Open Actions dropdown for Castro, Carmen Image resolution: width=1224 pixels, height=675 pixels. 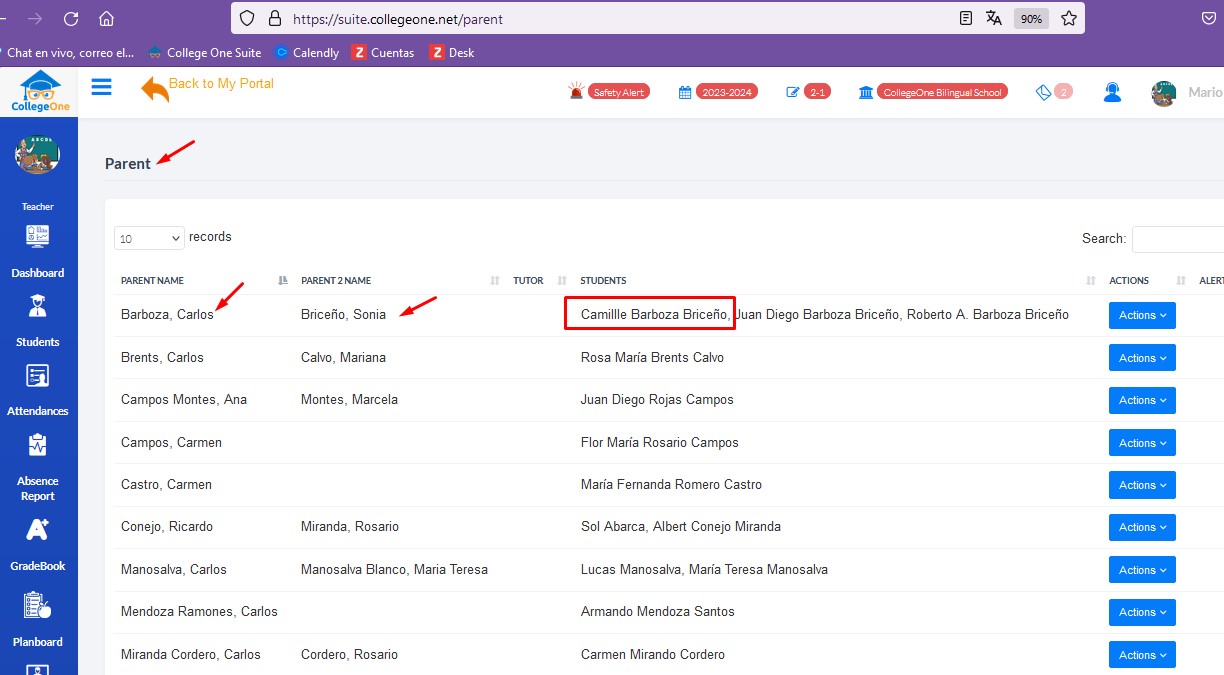point(1142,485)
